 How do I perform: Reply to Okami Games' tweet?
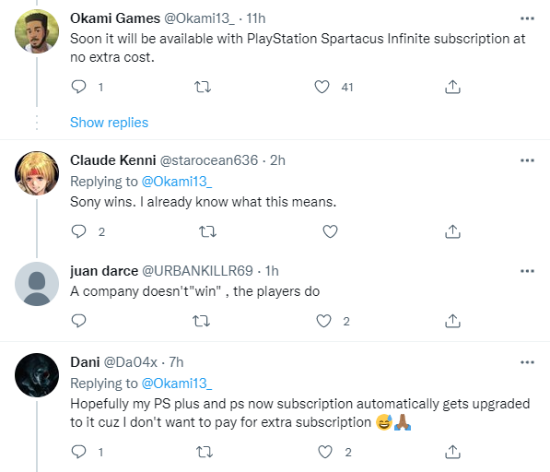pyautogui.click(x=79, y=87)
